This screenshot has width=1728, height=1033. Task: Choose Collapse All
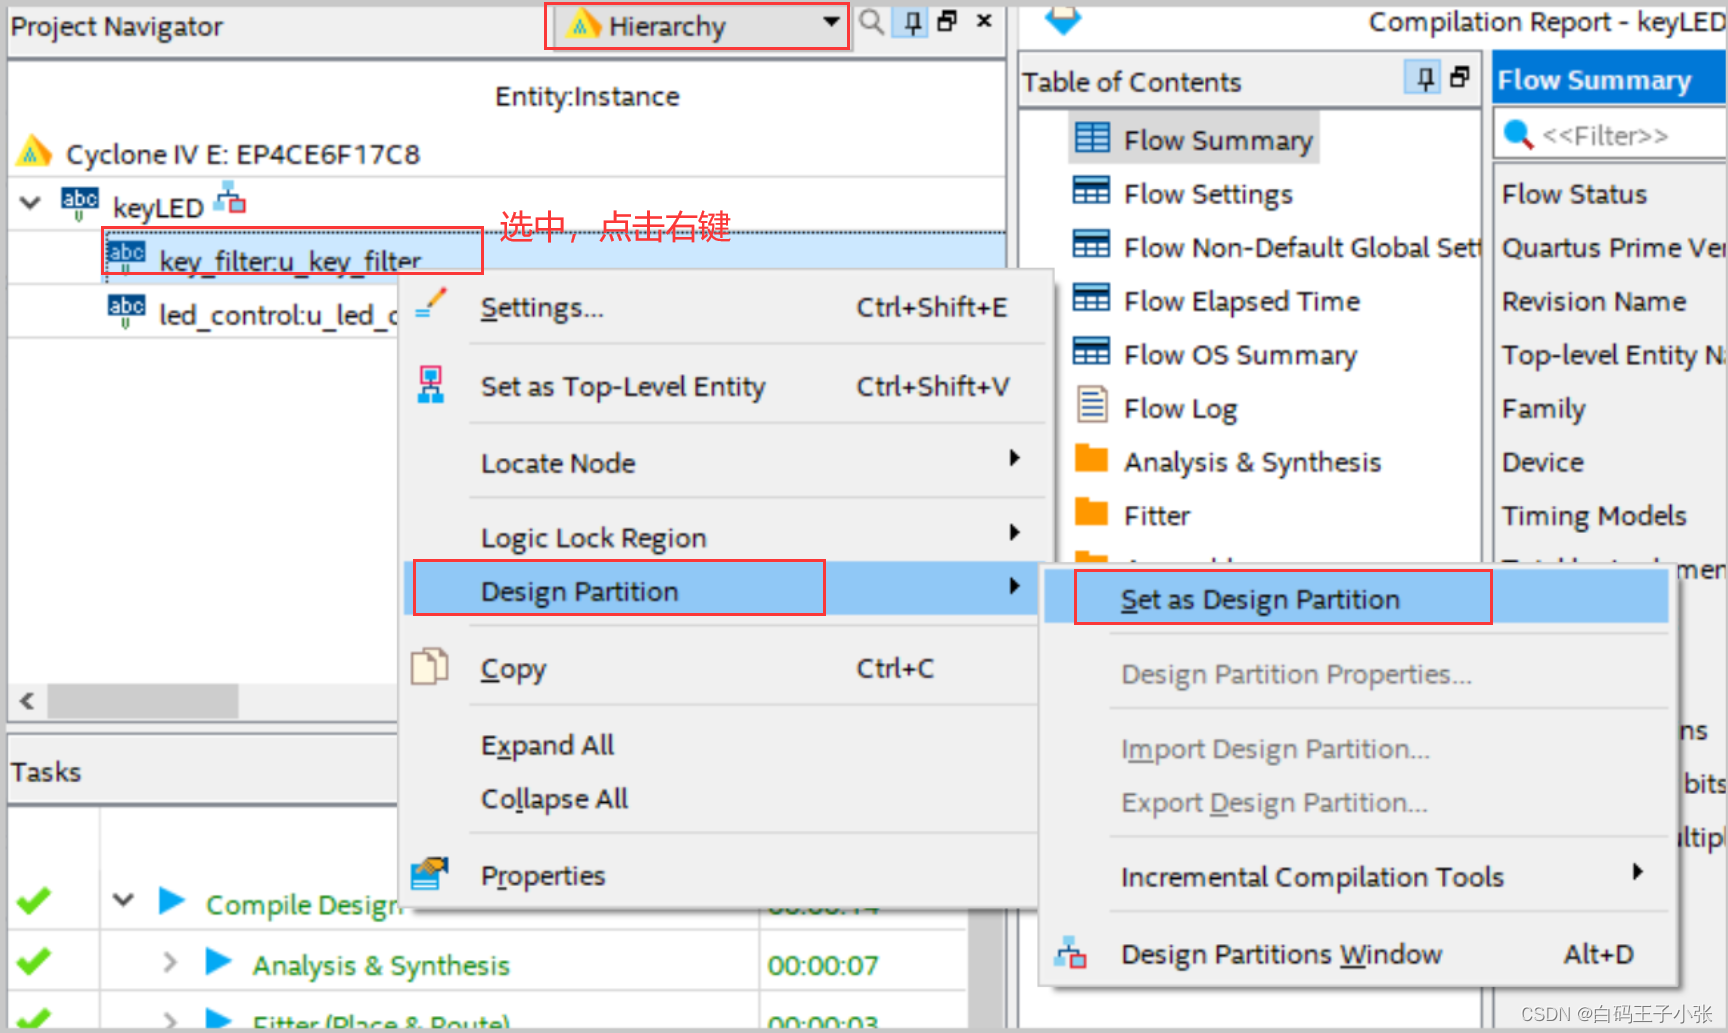(554, 799)
